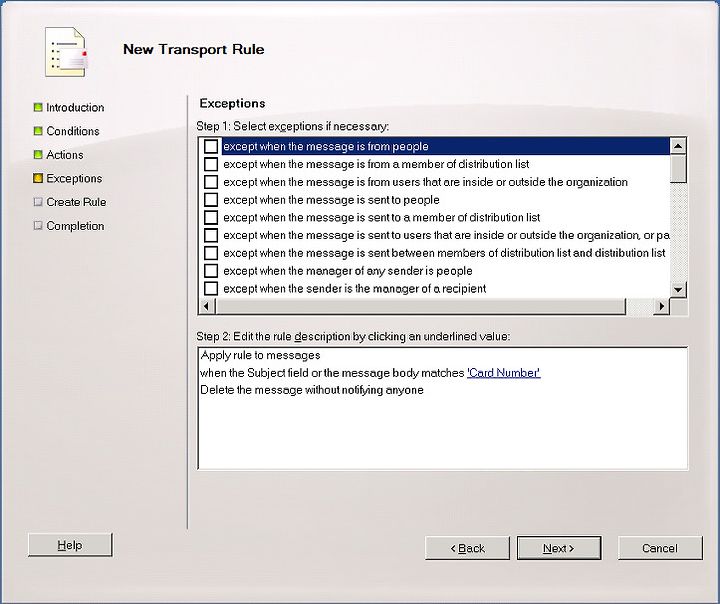
Task: Select the Exceptions step yellow indicator
Action: [38, 178]
